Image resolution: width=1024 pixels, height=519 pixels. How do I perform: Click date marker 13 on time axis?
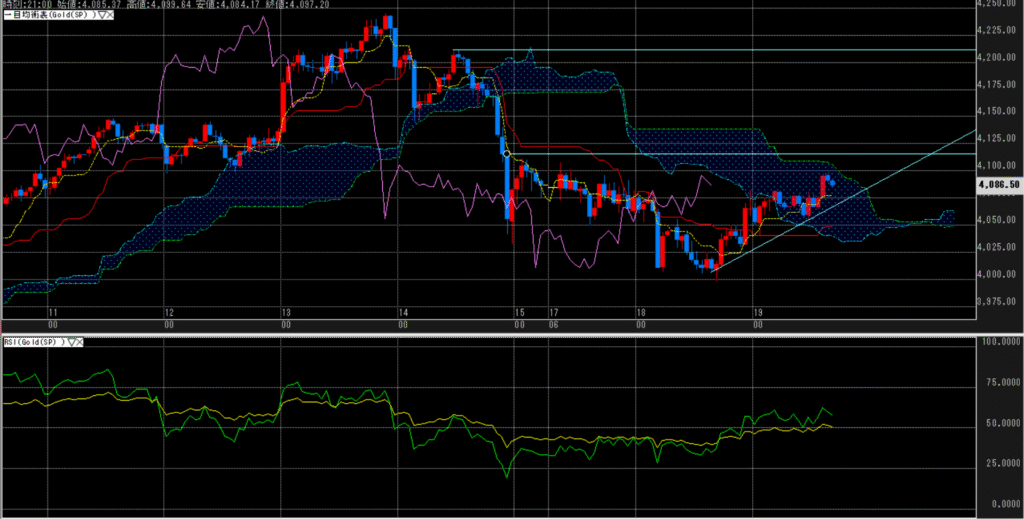click(285, 312)
